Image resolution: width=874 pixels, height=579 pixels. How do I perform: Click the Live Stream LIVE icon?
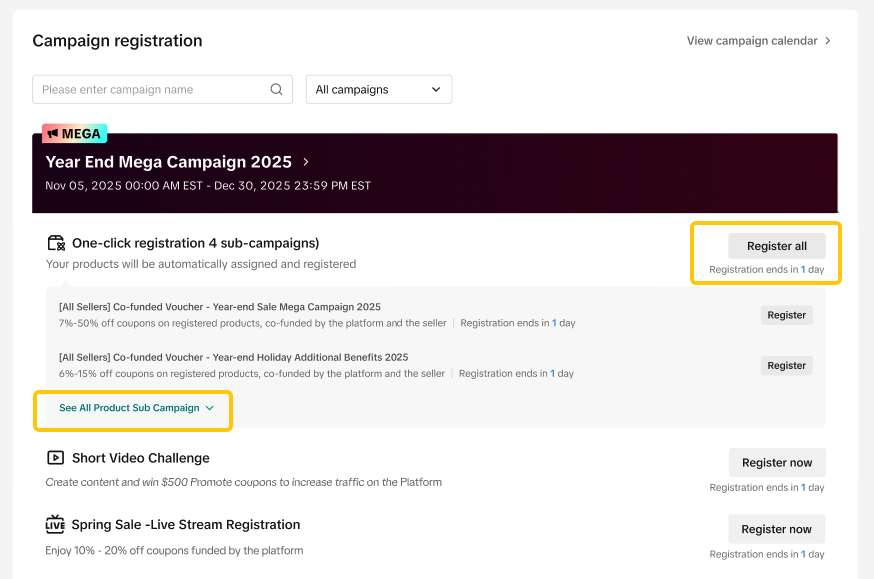point(55,525)
